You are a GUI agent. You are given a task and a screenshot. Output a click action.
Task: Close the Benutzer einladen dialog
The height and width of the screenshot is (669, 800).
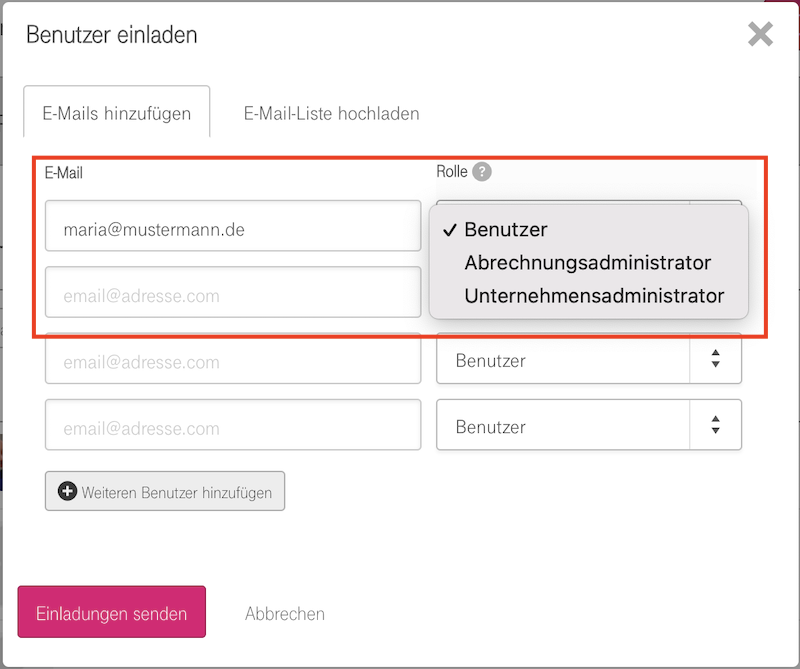point(760,35)
